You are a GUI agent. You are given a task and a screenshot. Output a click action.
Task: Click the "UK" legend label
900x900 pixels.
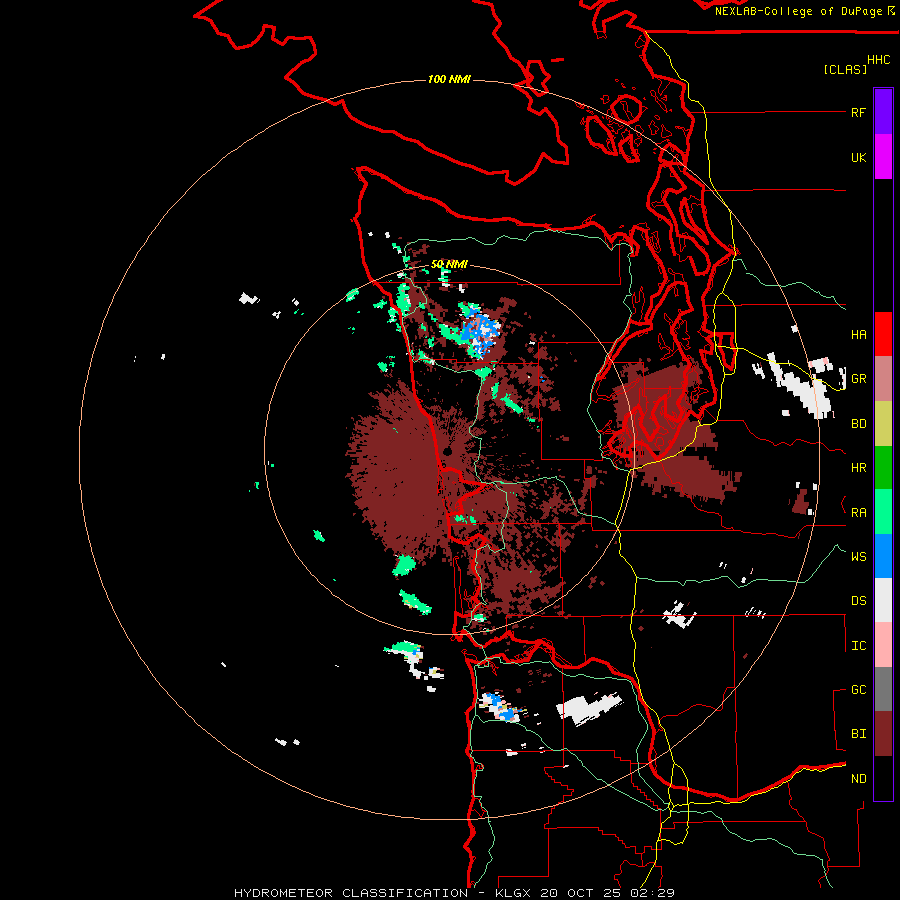[x=858, y=157]
